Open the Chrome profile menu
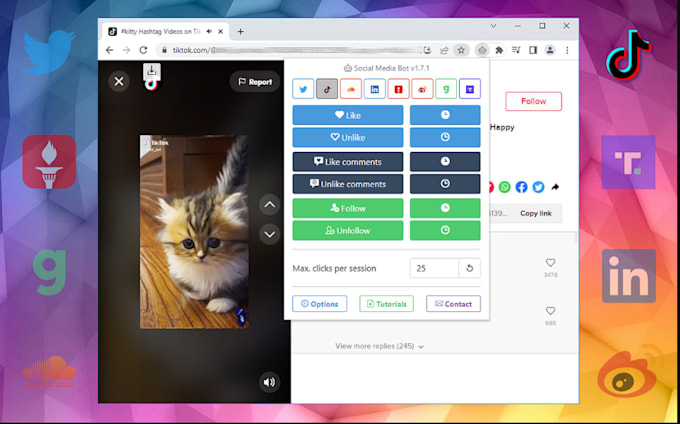Screen dimensions: 680x424 click(x=550, y=50)
